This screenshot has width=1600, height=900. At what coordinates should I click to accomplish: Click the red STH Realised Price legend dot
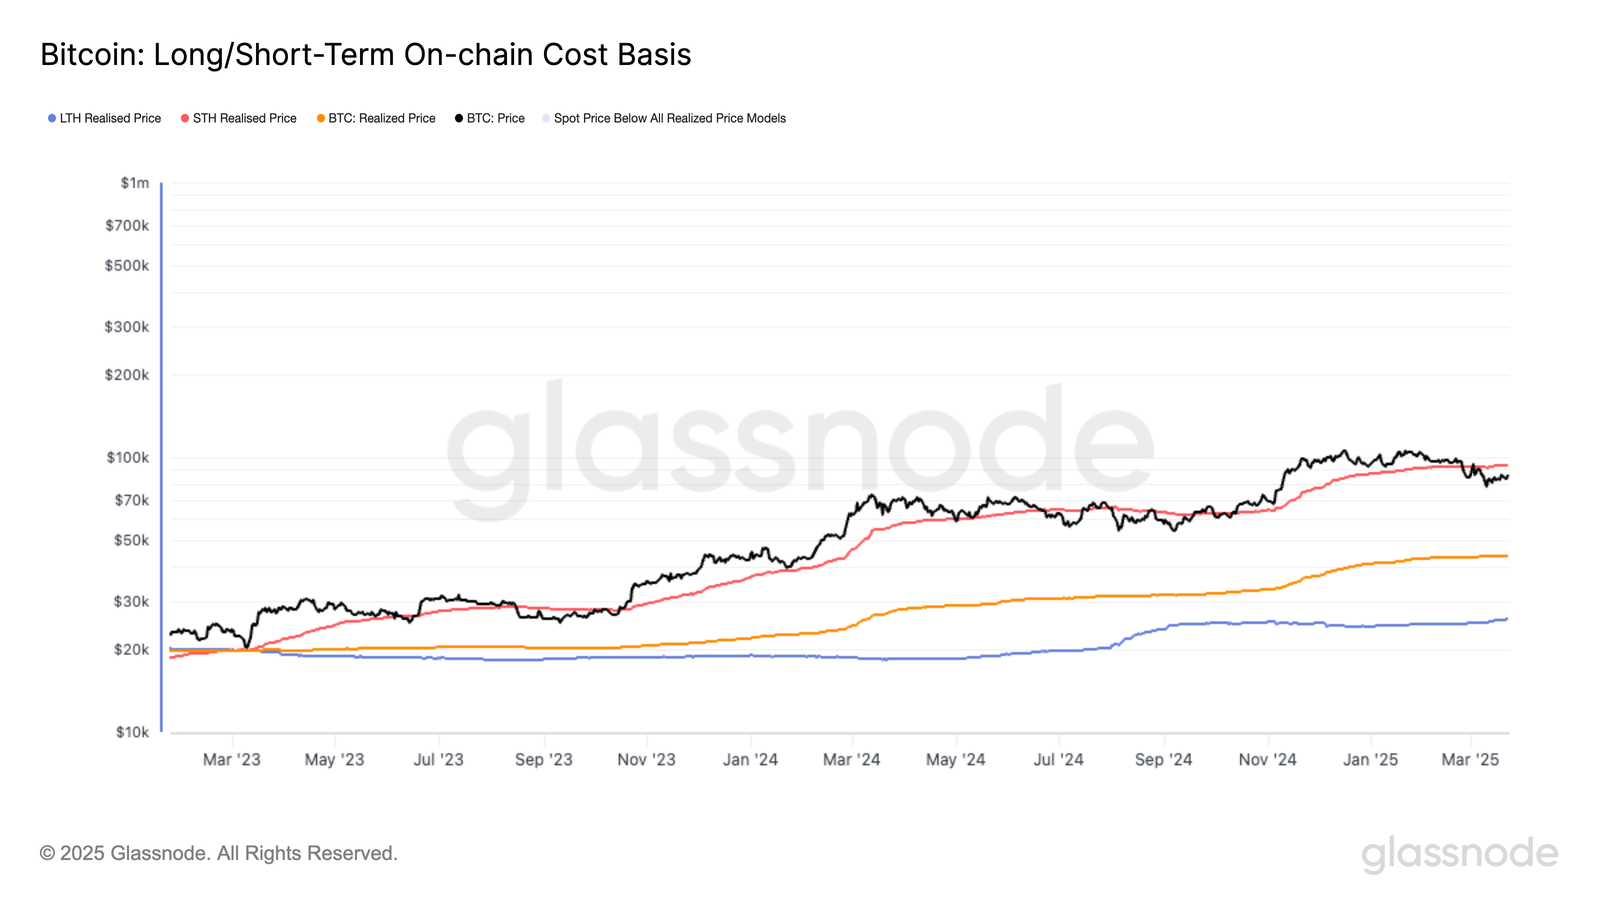(x=185, y=118)
